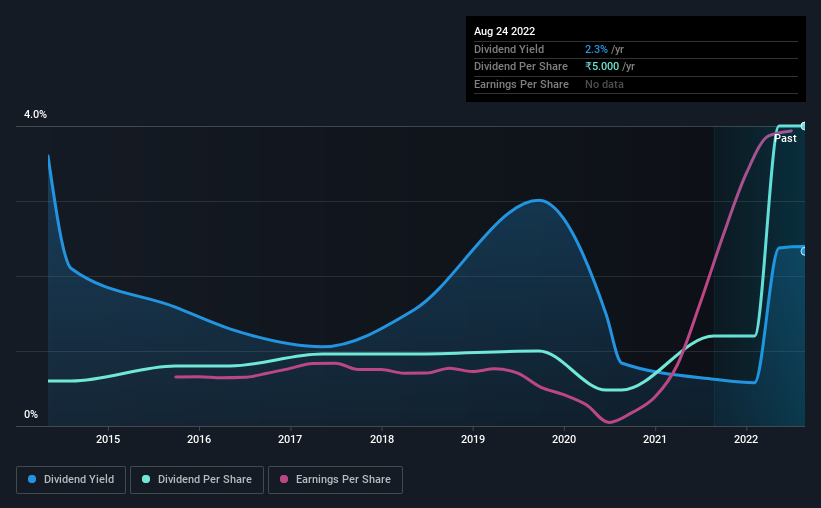Toggle the Dividend Per Share legend series
Image resolution: width=821 pixels, height=508 pixels.
tap(197, 480)
